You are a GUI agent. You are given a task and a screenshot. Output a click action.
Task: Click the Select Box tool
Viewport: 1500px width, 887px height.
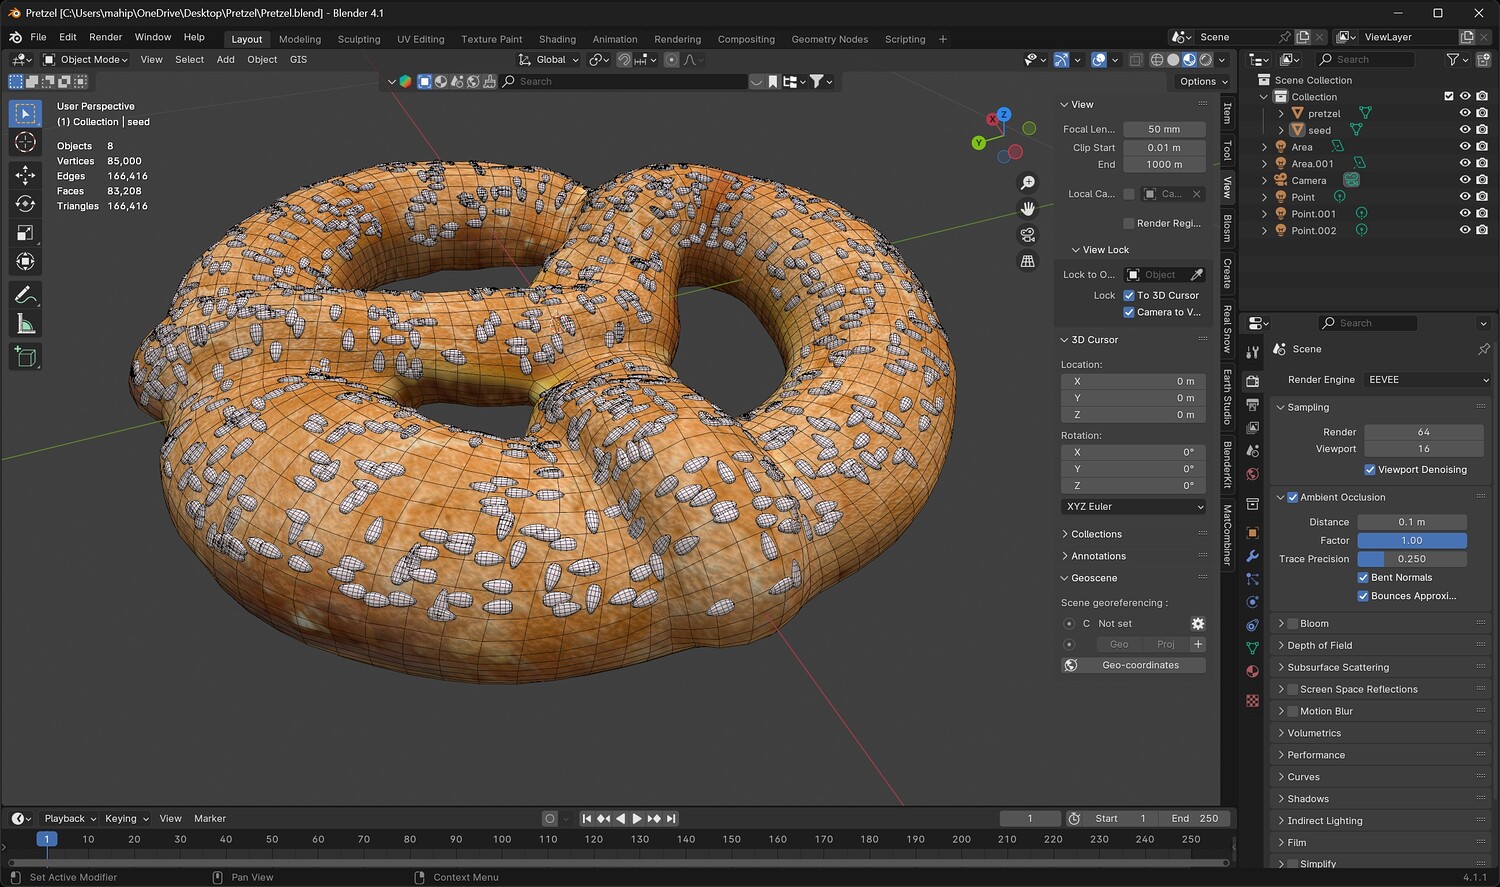pos(26,113)
